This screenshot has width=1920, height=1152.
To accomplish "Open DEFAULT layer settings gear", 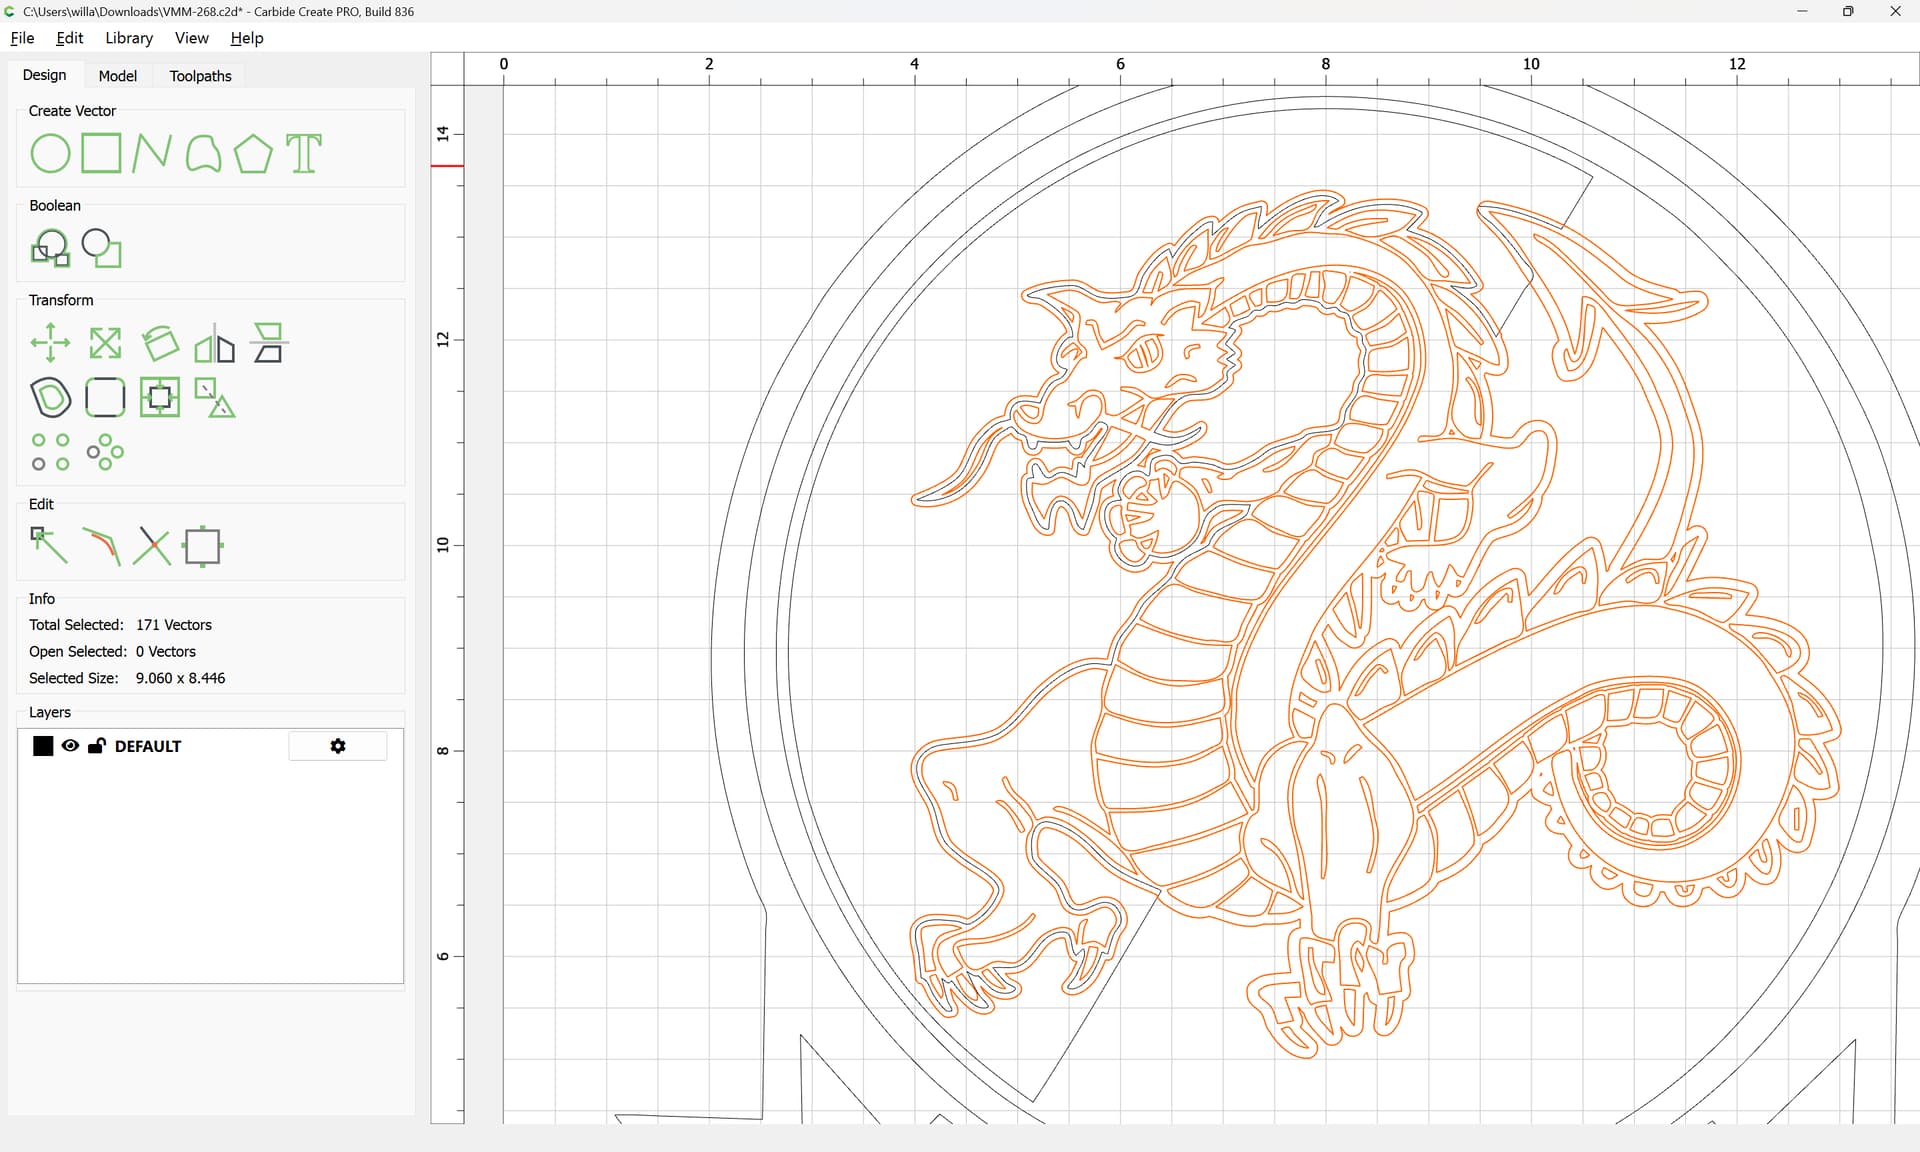I will coord(338,746).
